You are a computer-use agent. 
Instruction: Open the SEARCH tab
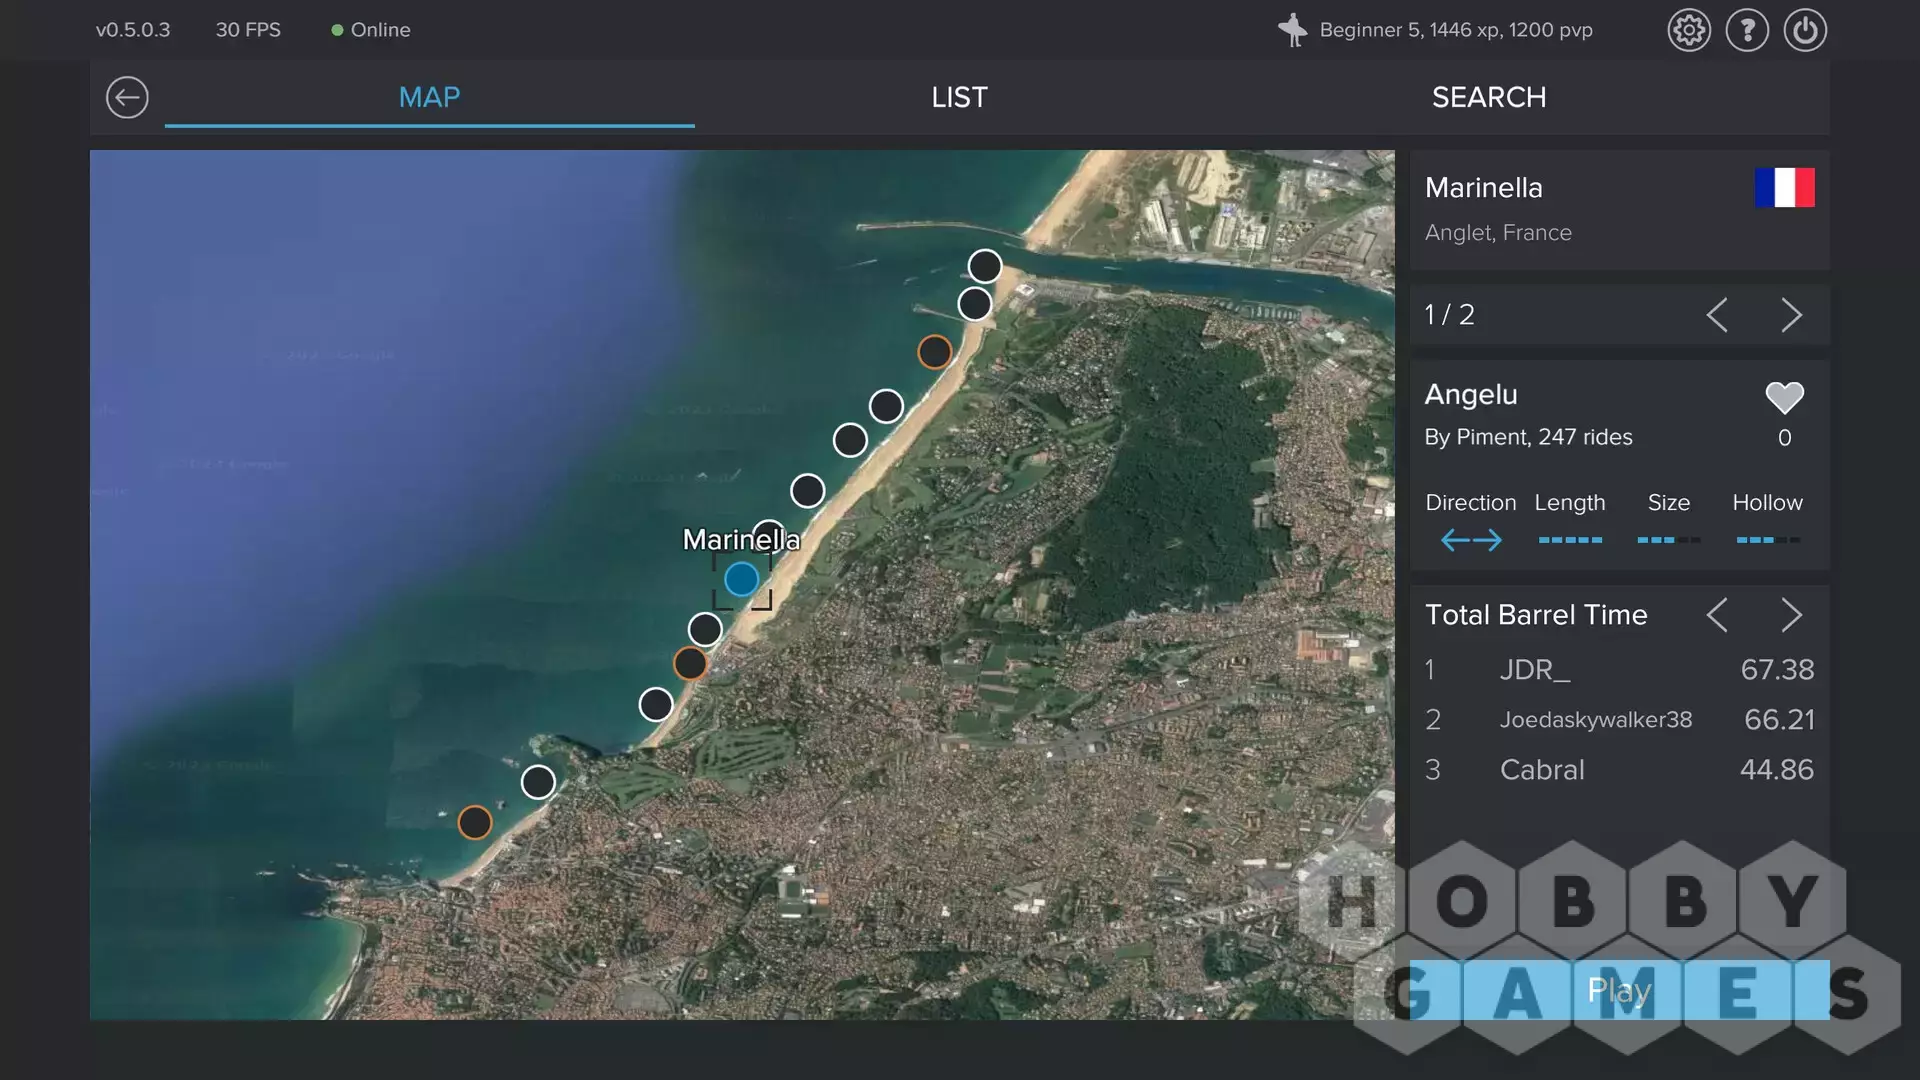1488,97
